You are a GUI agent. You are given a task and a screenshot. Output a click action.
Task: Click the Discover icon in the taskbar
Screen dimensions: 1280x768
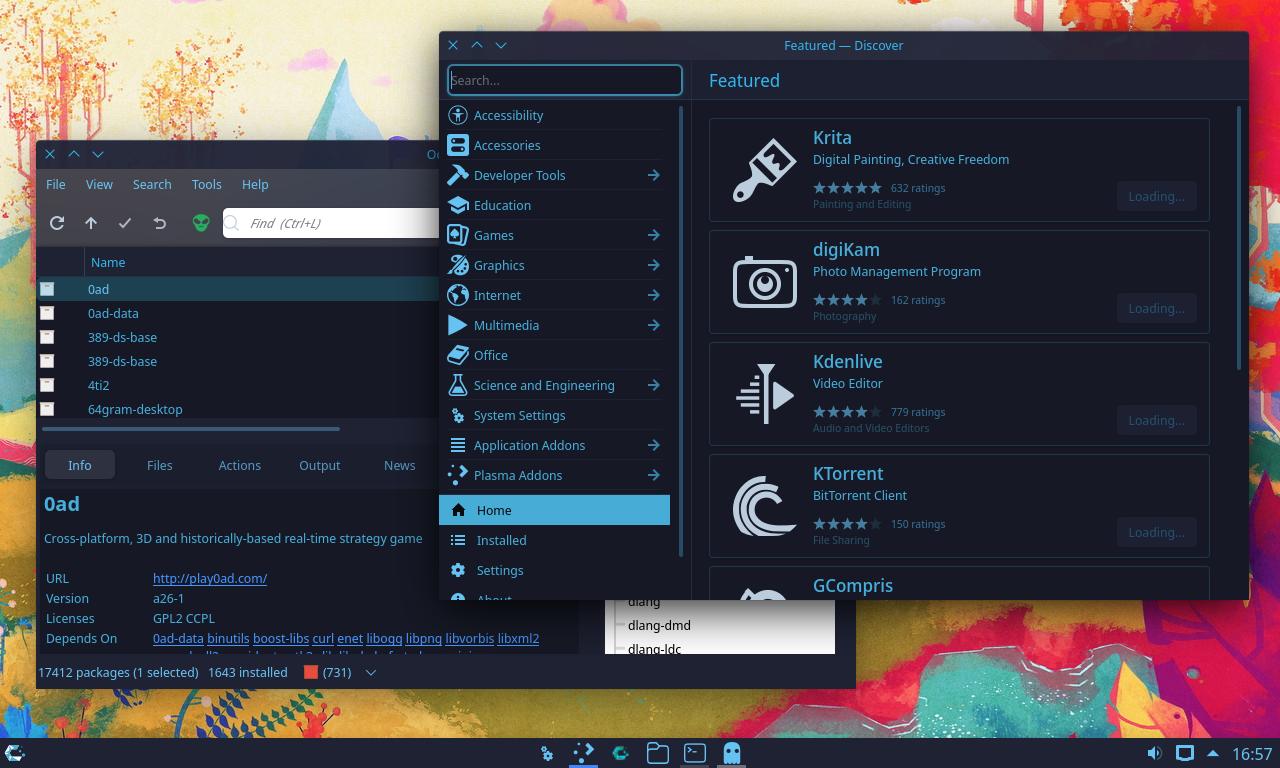[583, 753]
